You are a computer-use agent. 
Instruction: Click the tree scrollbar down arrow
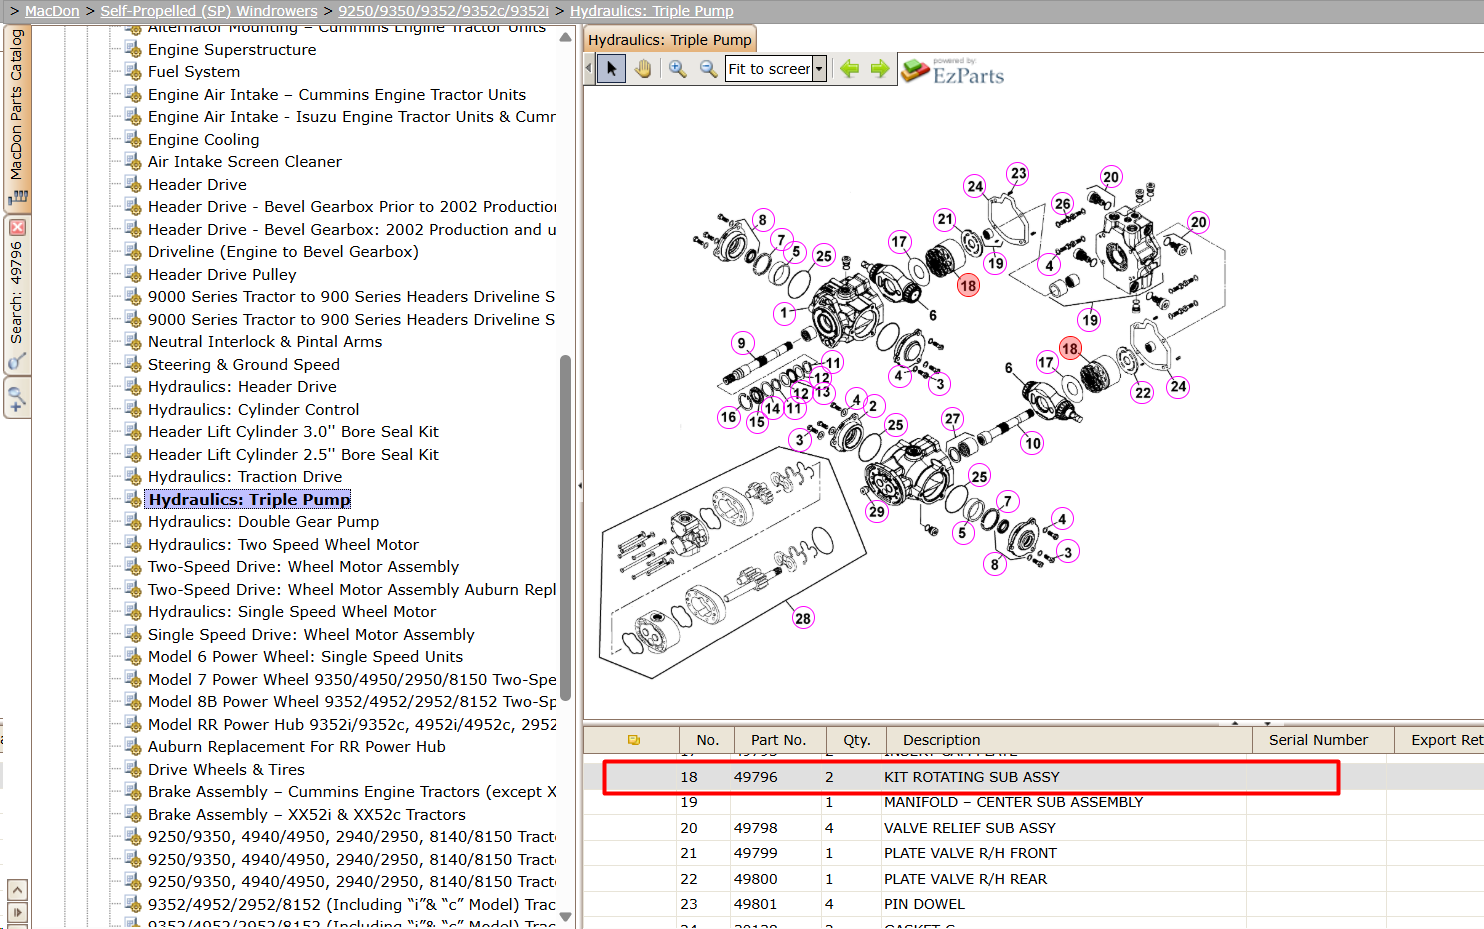(565, 917)
